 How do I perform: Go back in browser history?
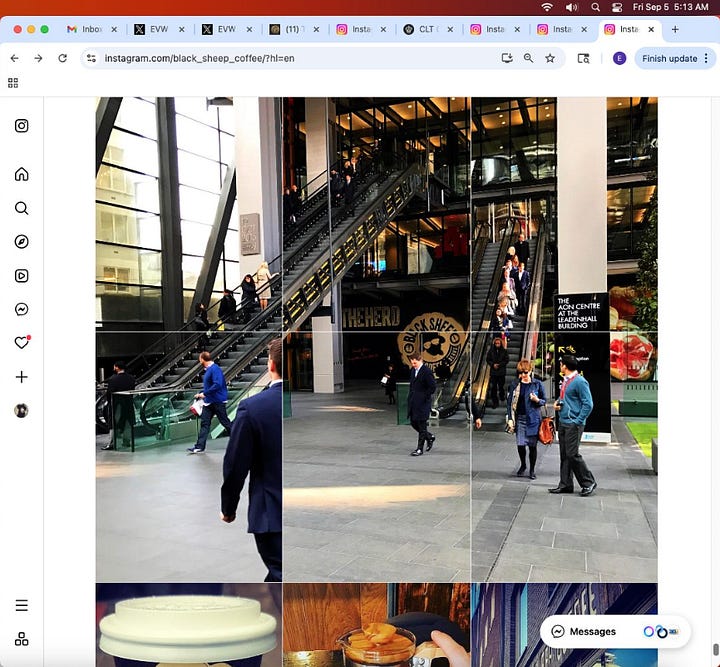15,58
